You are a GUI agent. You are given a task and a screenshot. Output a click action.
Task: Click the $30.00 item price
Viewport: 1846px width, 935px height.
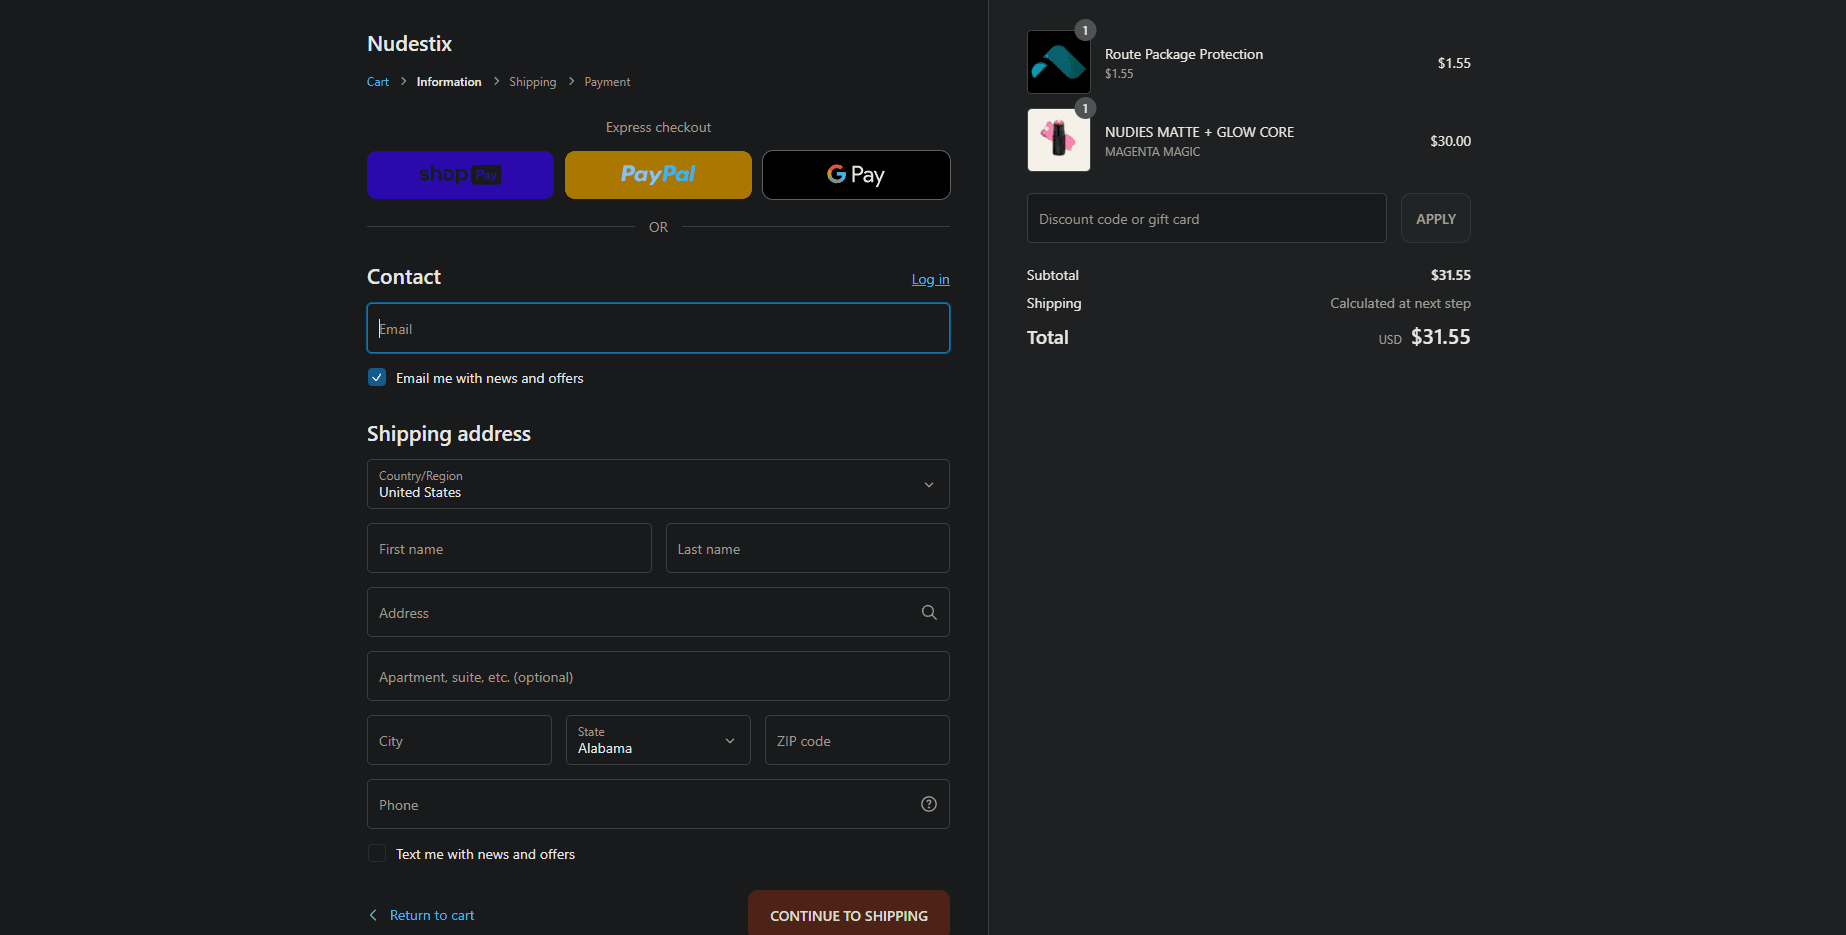1450,141
